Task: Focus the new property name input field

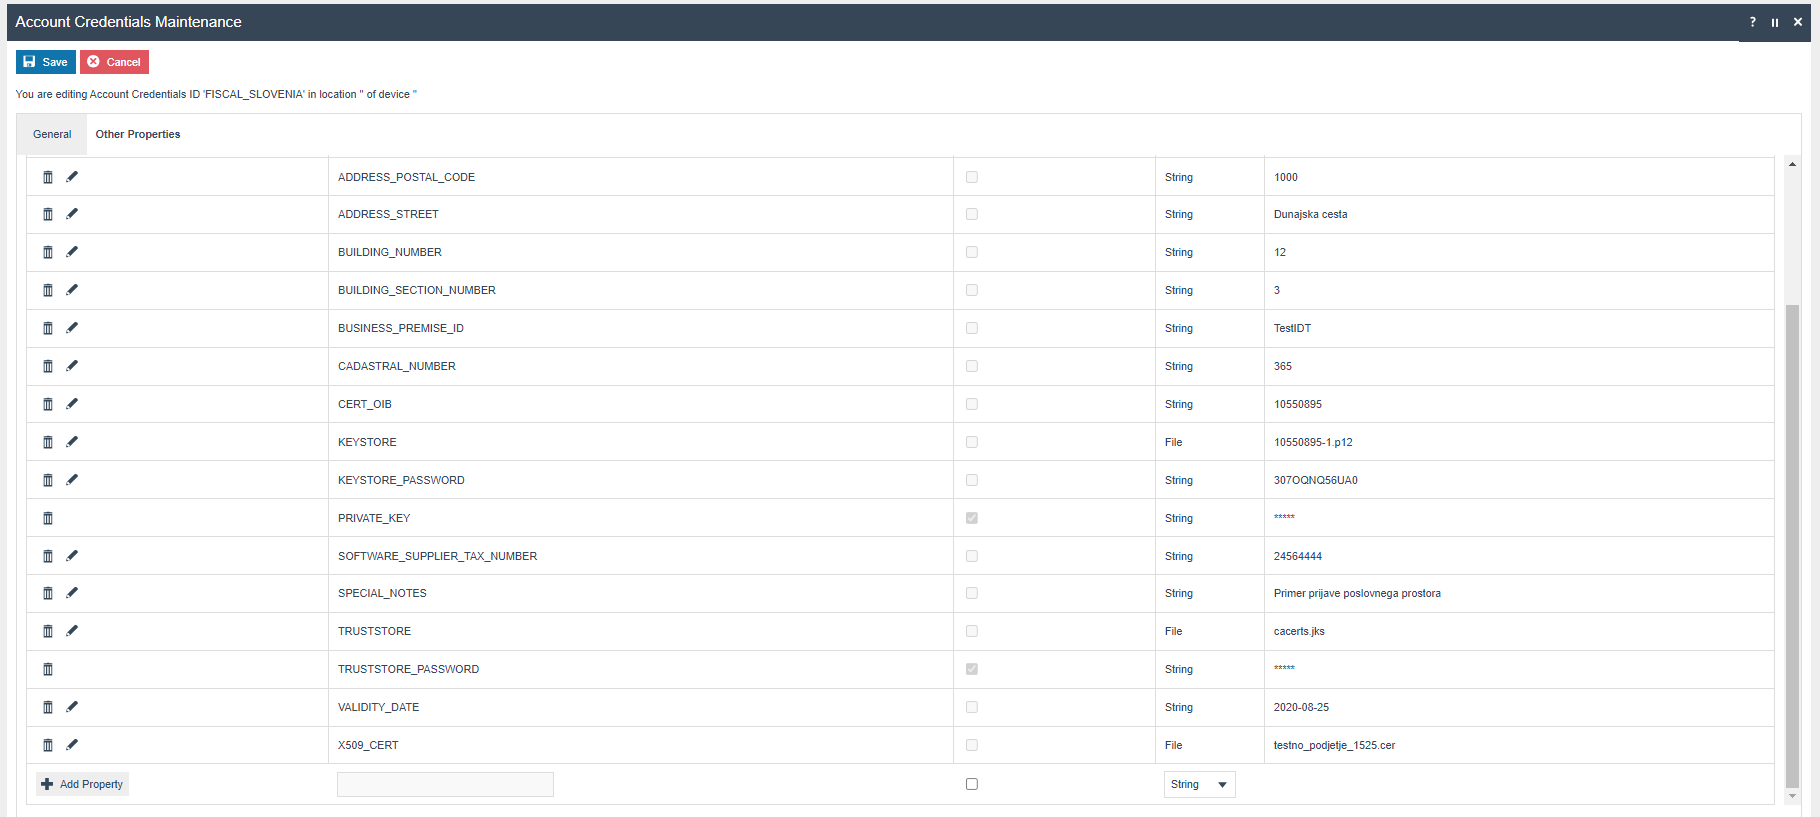Action: [x=445, y=785]
